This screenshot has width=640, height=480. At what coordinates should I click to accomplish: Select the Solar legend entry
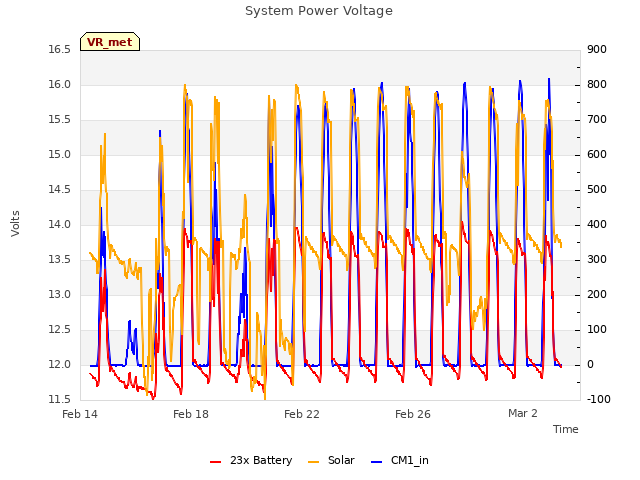click(x=331, y=460)
